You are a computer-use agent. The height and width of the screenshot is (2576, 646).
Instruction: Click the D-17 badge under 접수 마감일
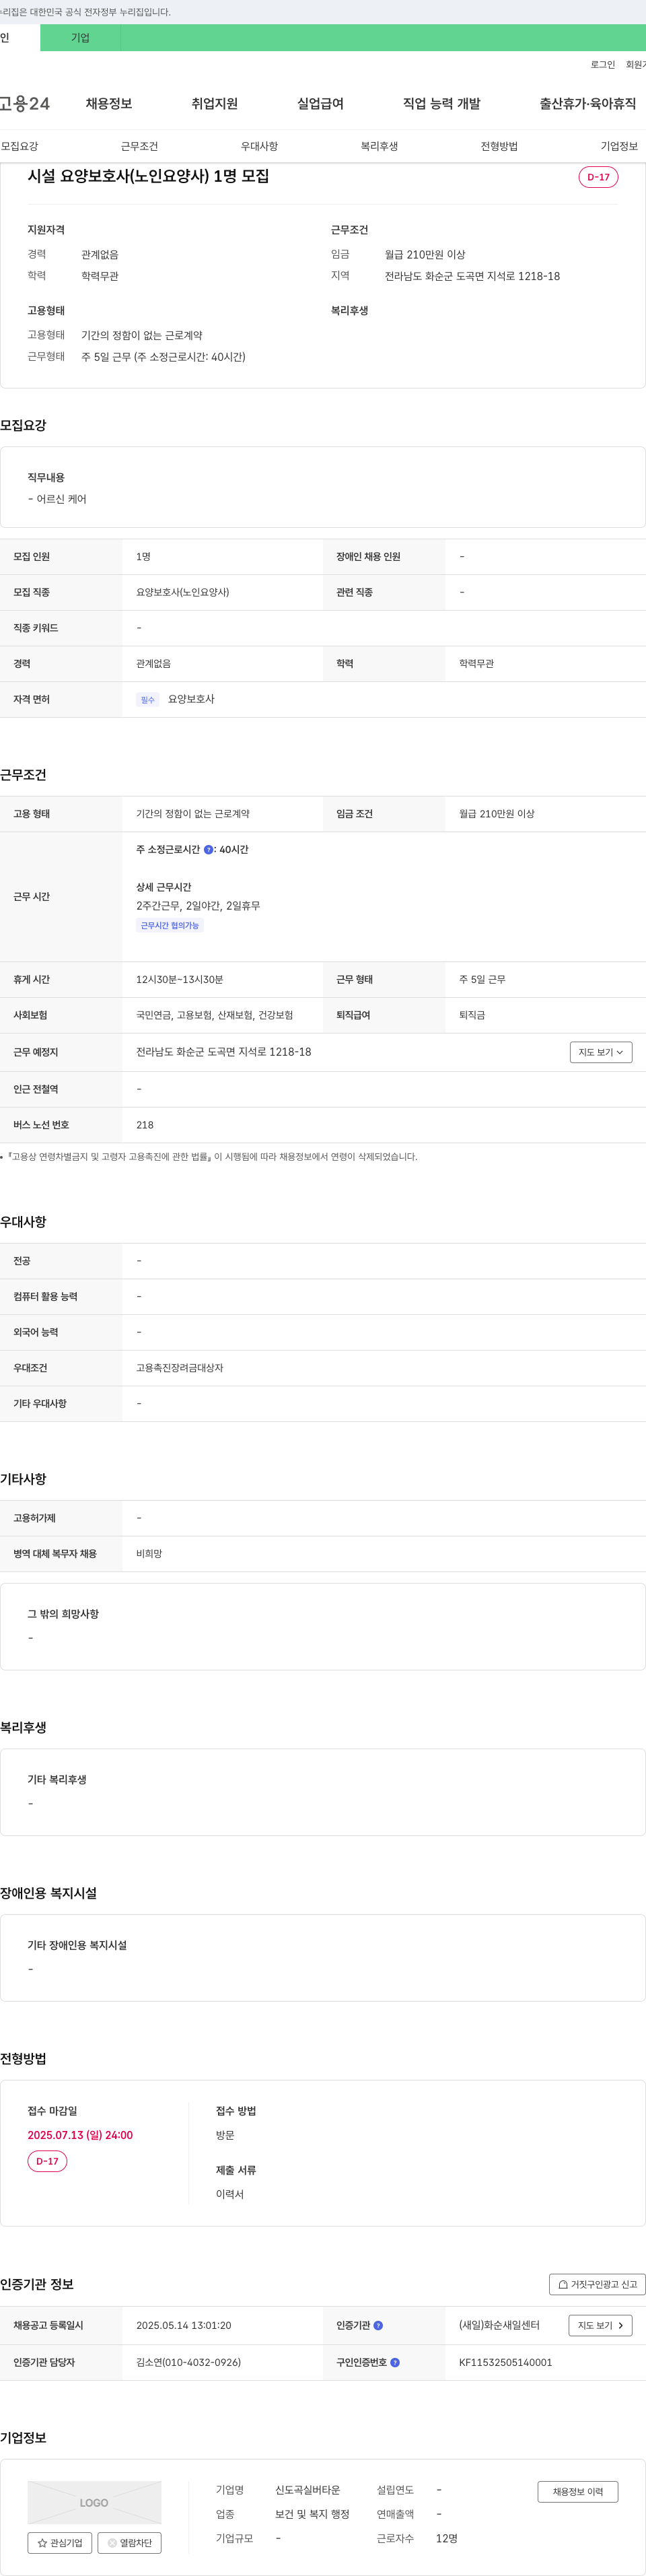tap(47, 2161)
